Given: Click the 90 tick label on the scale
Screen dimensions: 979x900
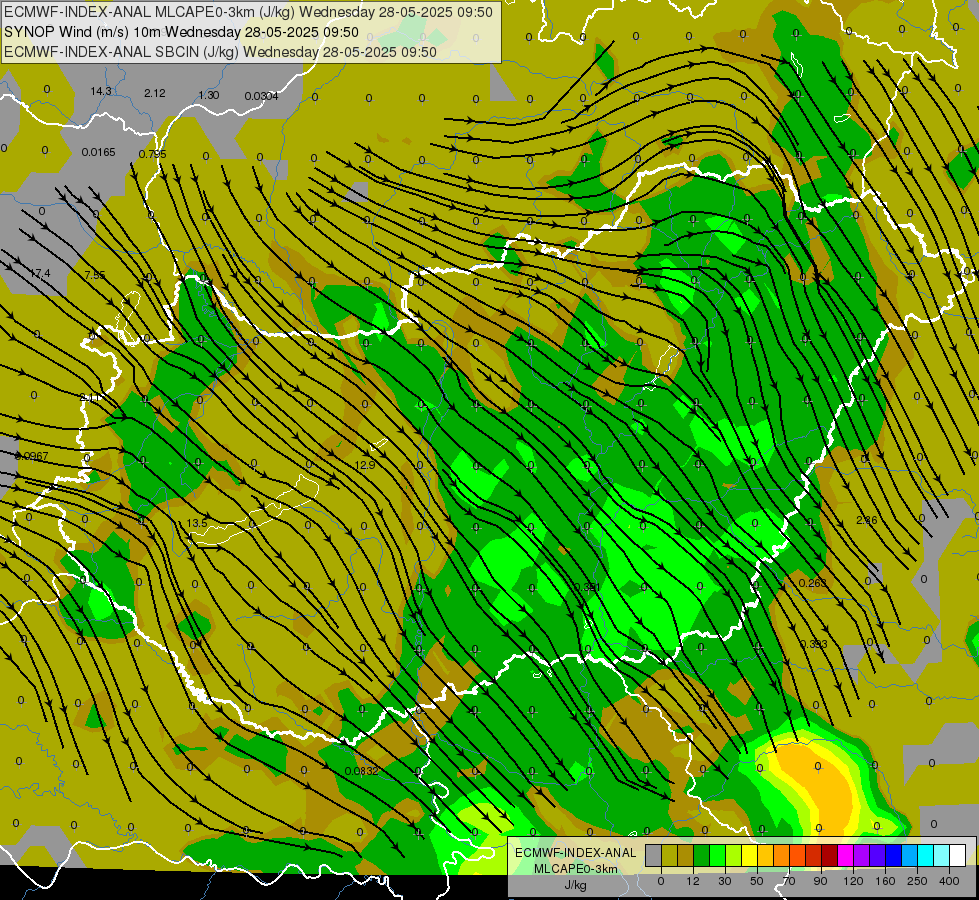Looking at the screenshot, I should (821, 881).
